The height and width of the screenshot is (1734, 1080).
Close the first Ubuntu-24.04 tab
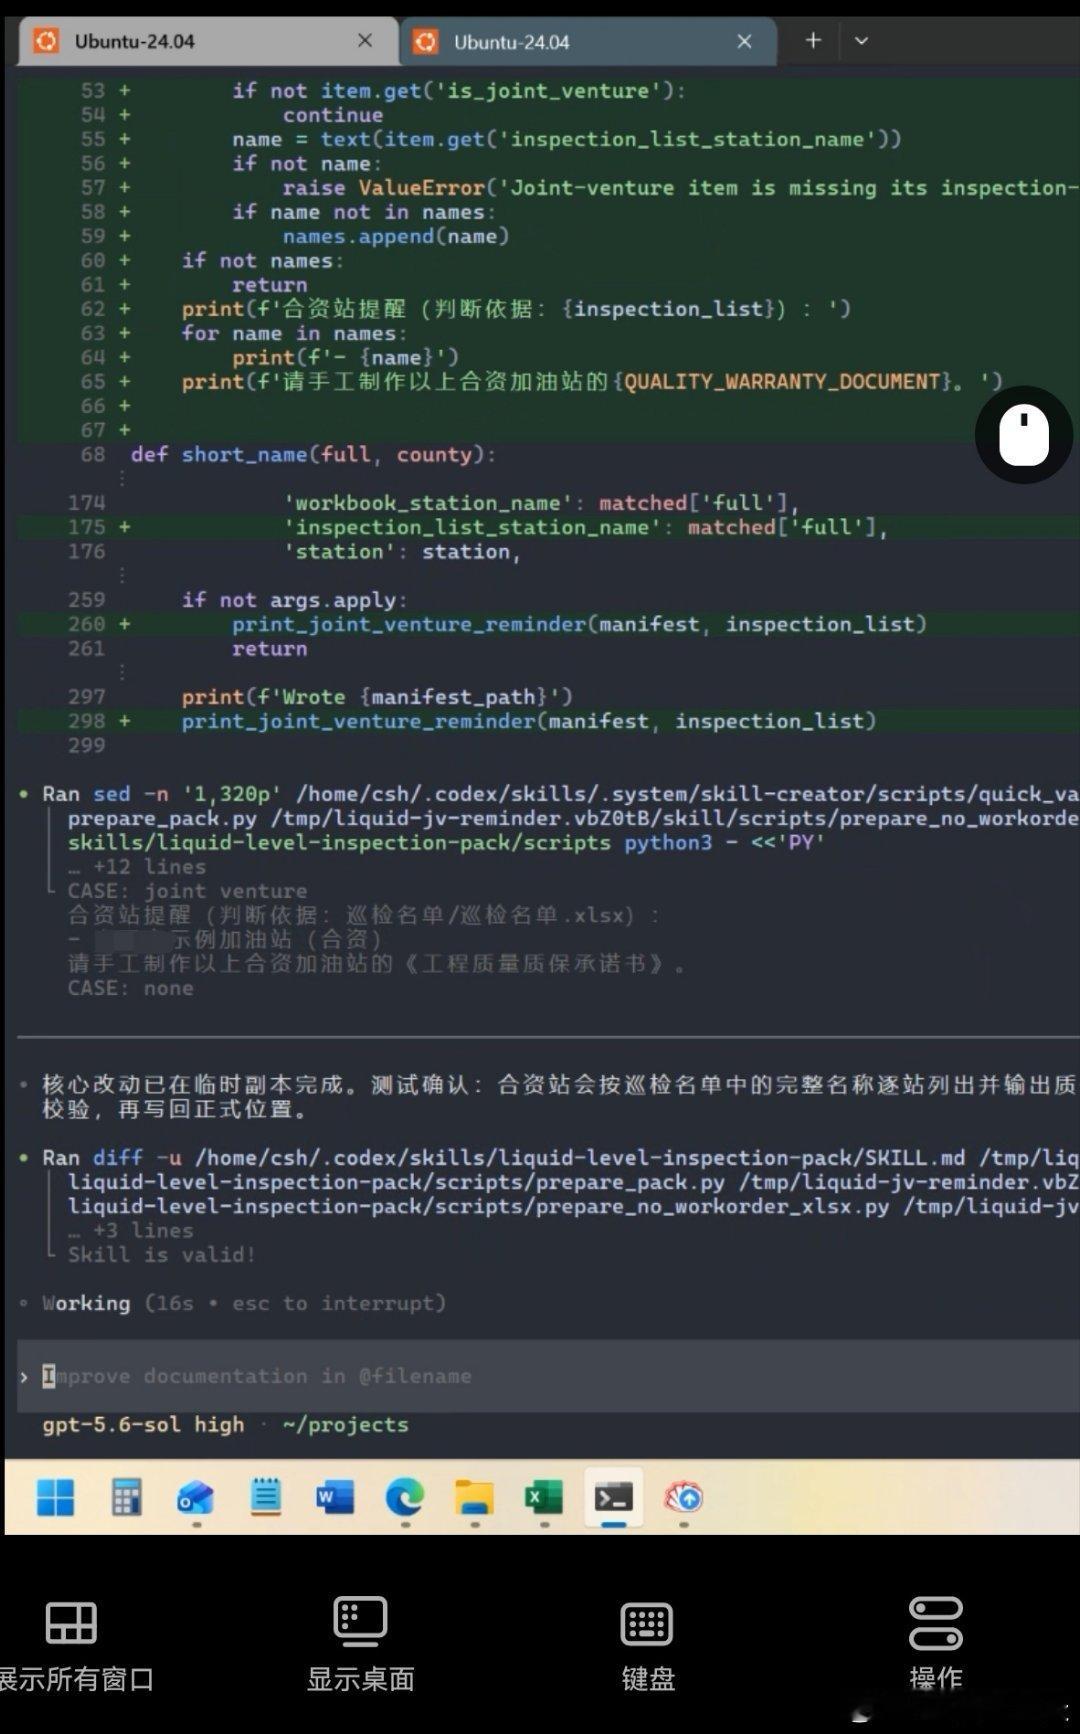tap(365, 40)
